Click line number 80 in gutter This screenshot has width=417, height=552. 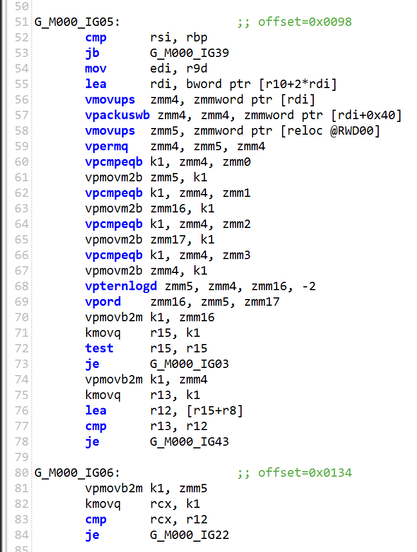coord(21,473)
